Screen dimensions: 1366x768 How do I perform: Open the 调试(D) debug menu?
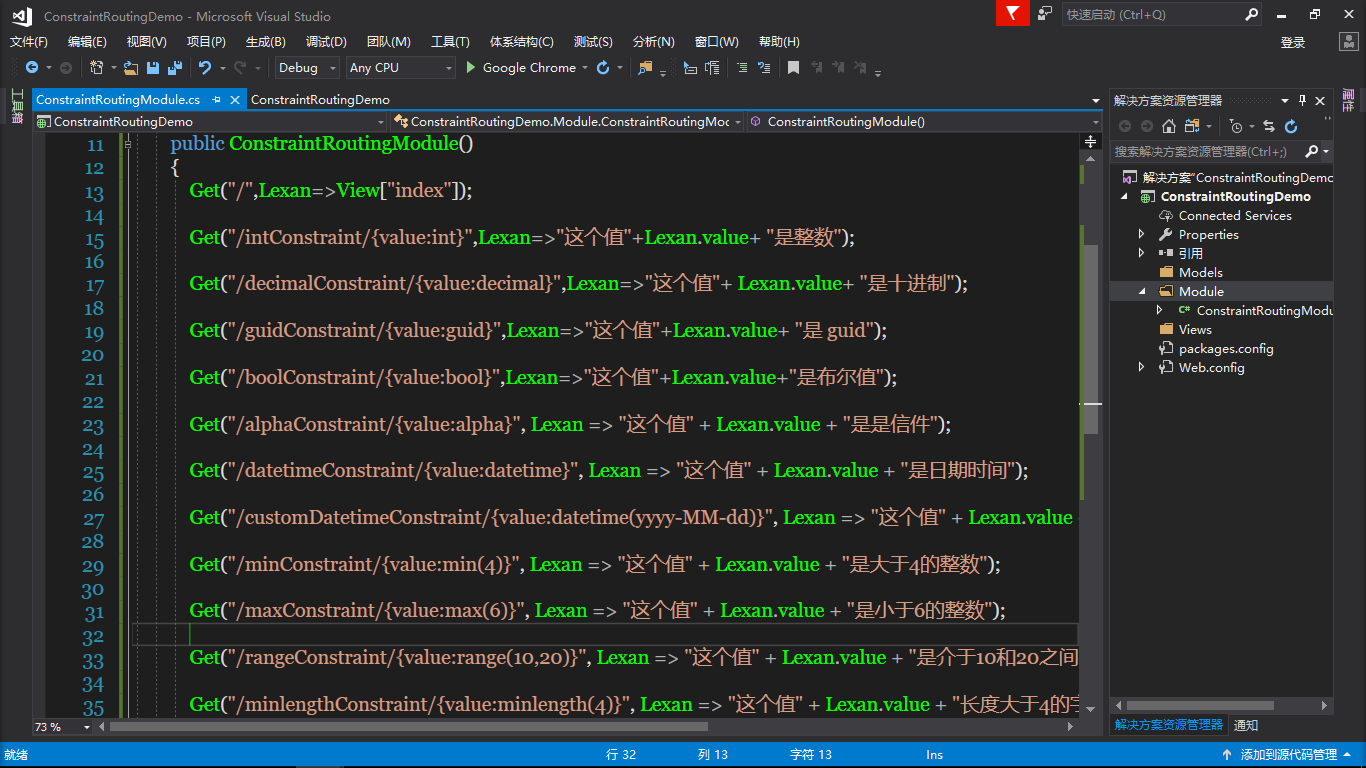(326, 42)
